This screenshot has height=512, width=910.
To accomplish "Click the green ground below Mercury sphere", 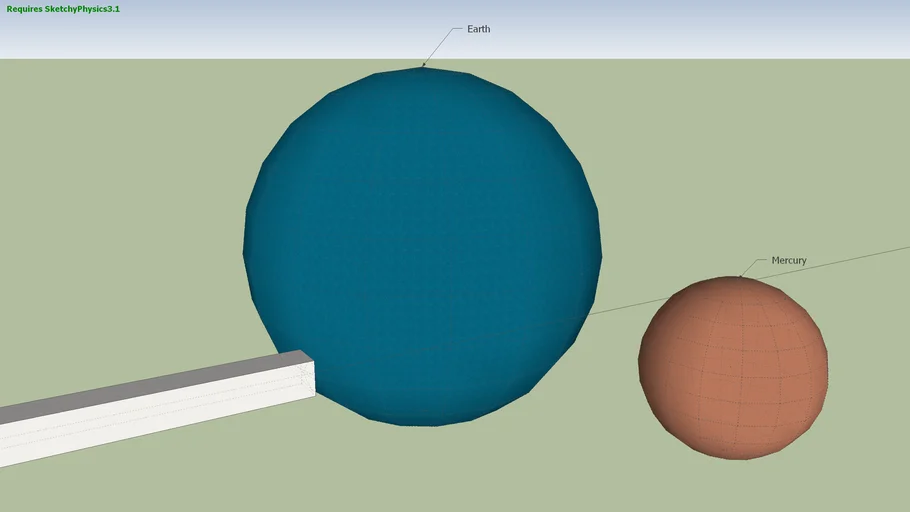I will click(733, 485).
